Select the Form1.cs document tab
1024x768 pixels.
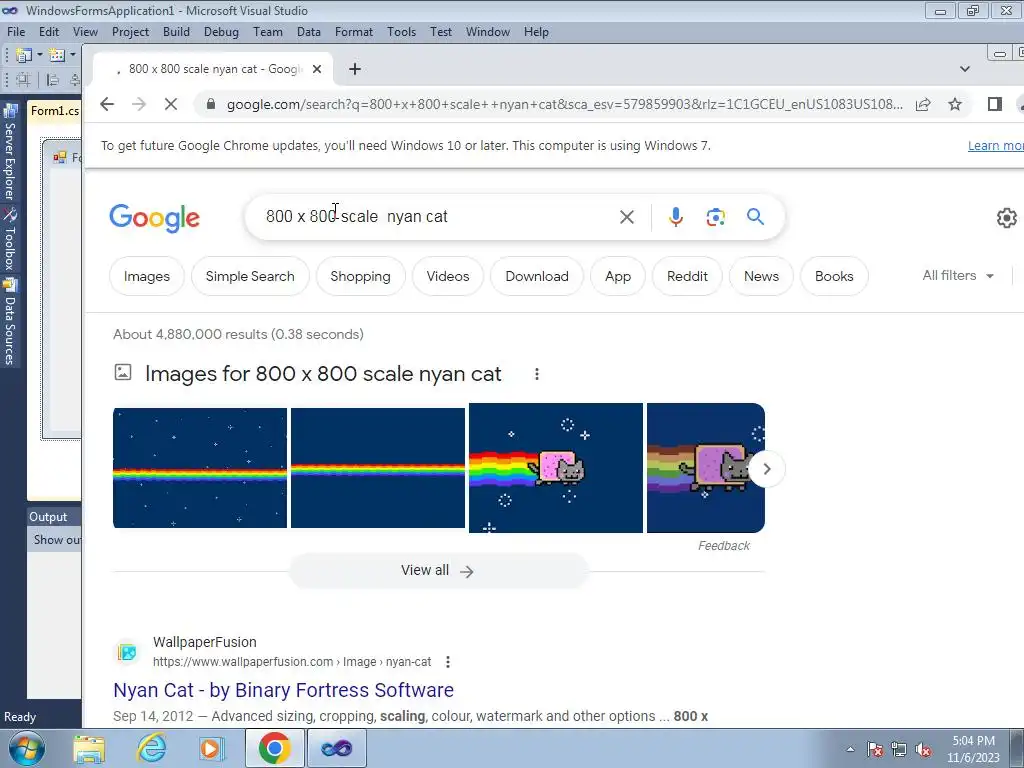pyautogui.click(x=54, y=110)
